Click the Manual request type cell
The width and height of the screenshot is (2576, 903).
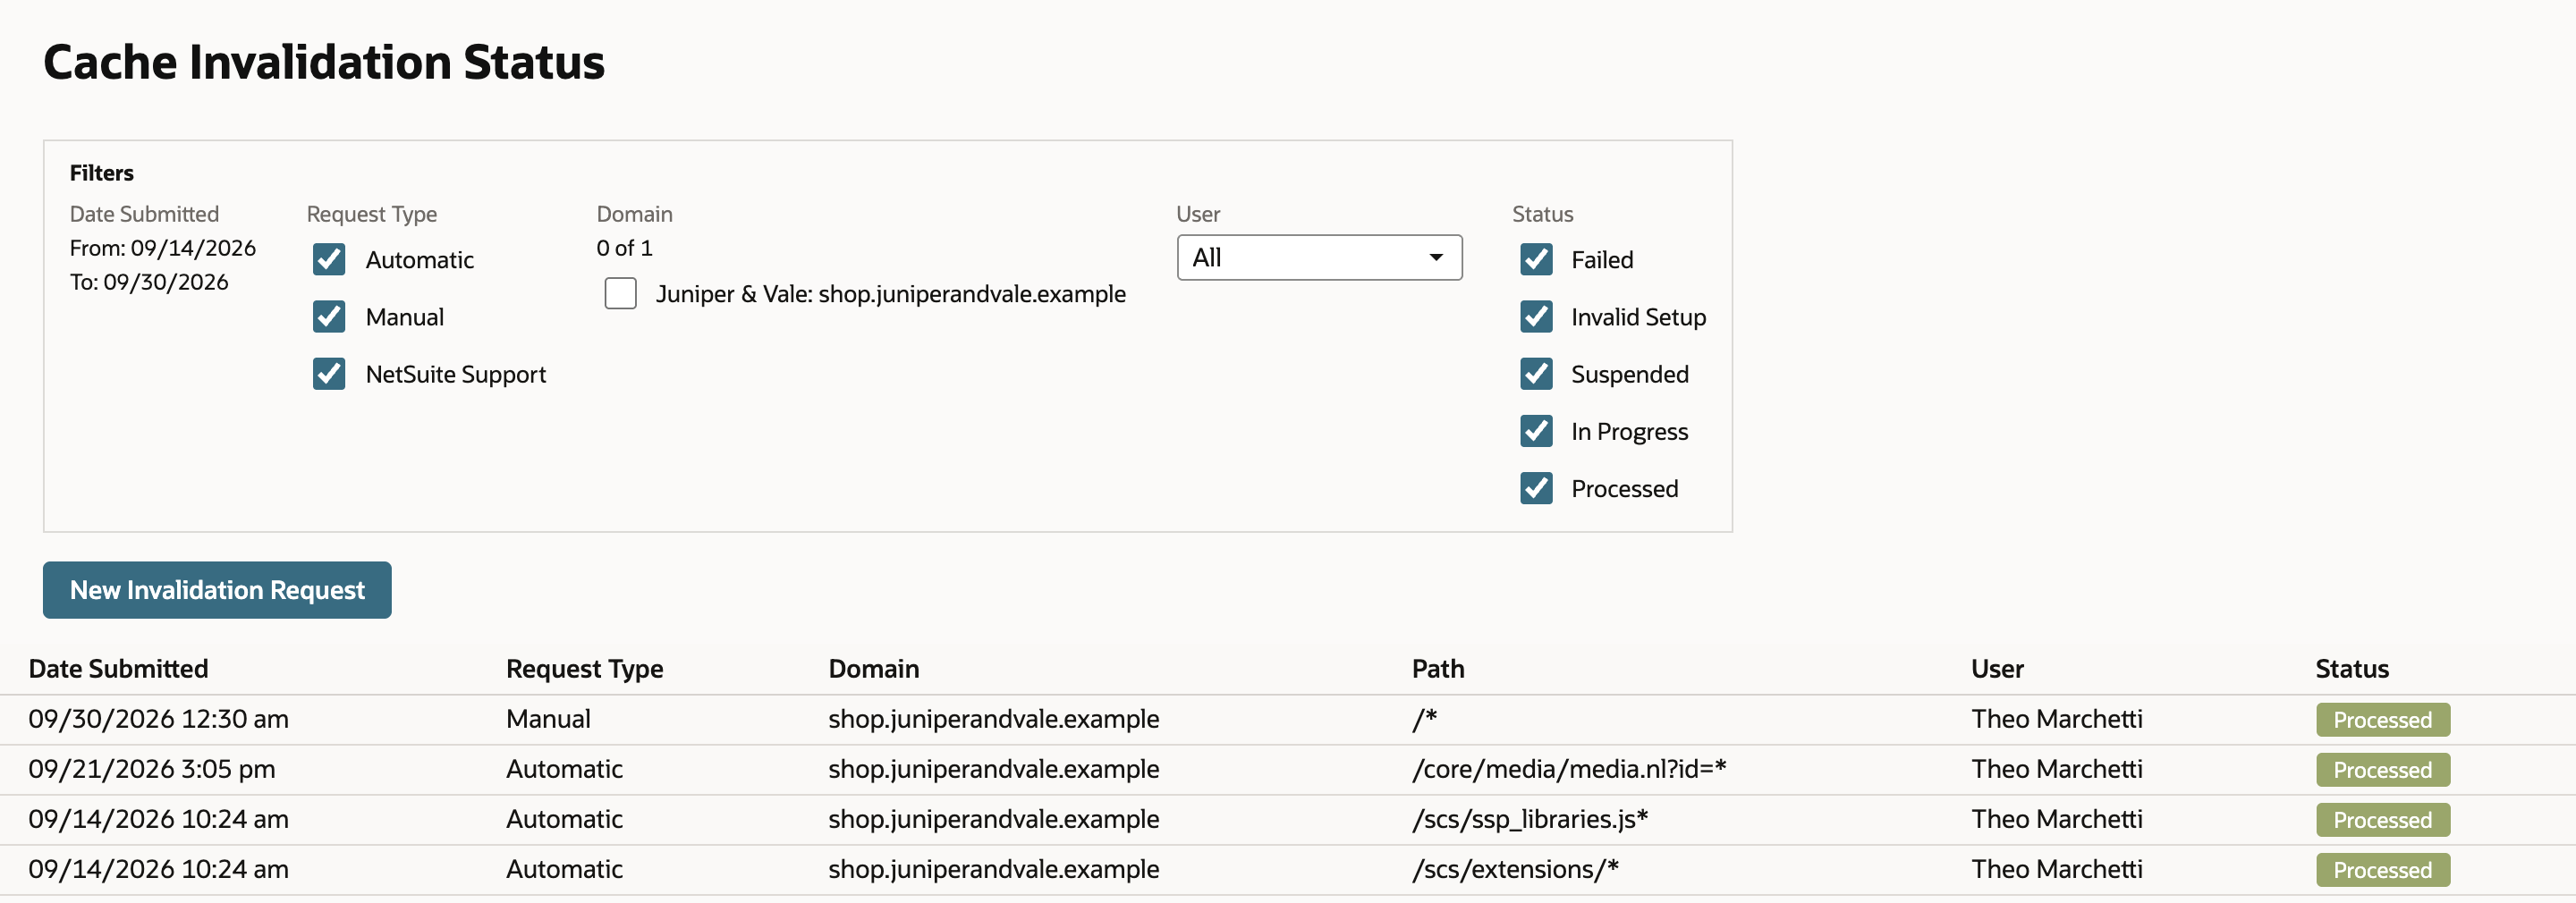click(x=548, y=719)
